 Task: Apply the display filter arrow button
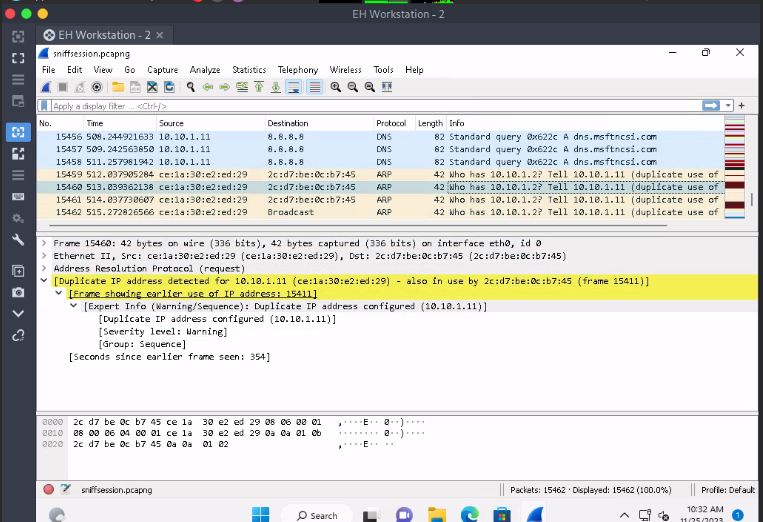coord(711,105)
